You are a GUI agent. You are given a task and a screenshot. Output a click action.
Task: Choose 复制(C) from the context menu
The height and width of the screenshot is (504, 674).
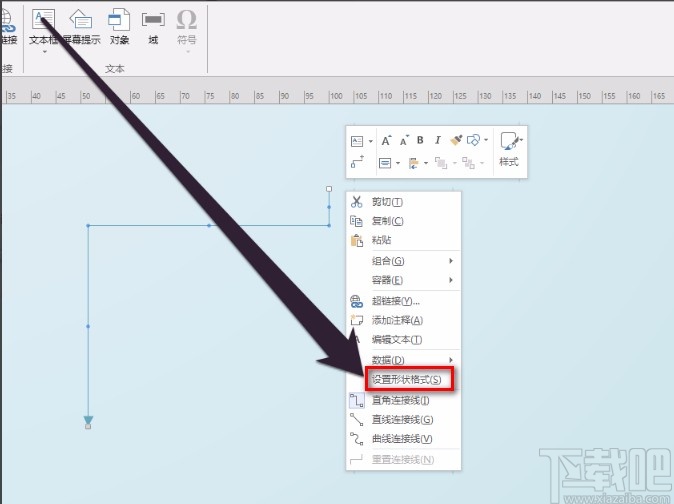point(404,221)
